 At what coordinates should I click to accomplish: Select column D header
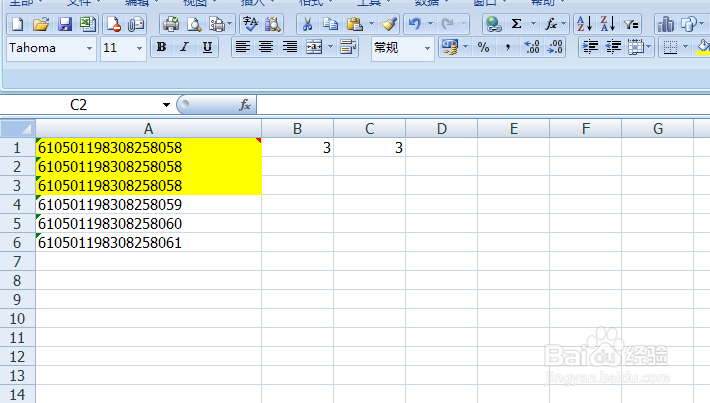(441, 129)
